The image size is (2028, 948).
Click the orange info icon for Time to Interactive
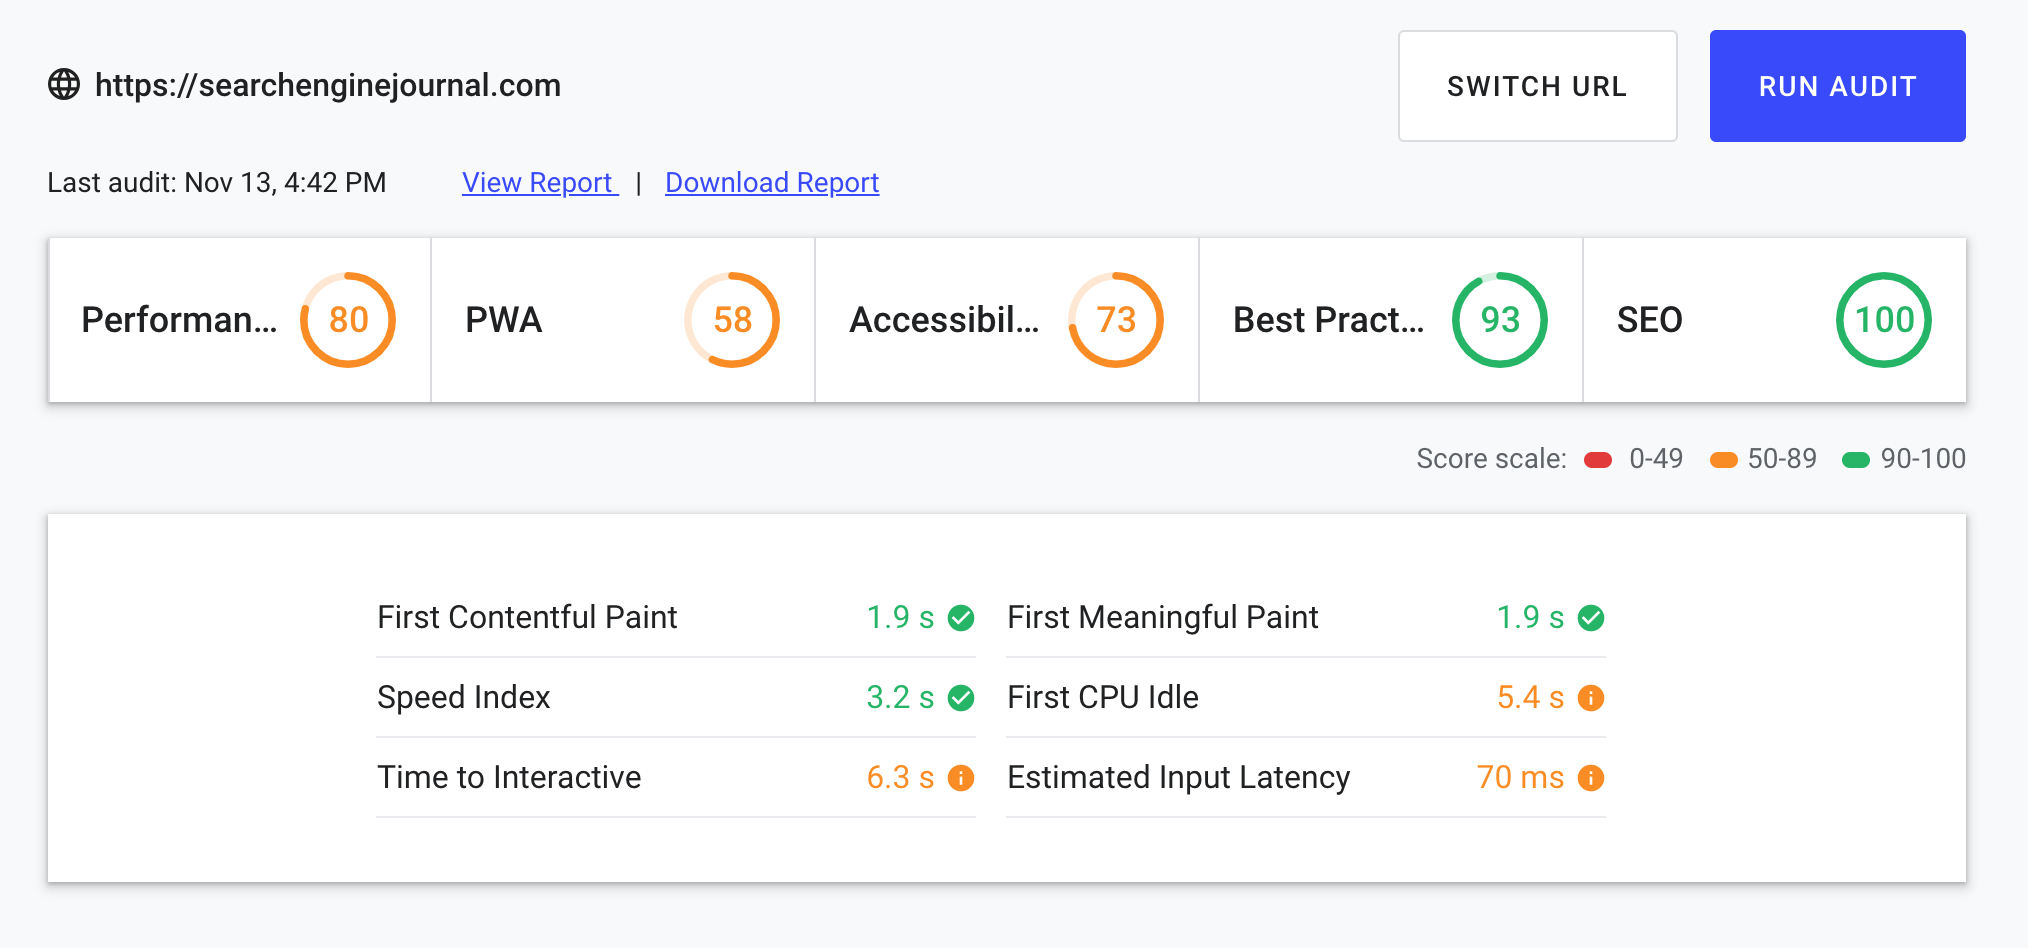[961, 778]
